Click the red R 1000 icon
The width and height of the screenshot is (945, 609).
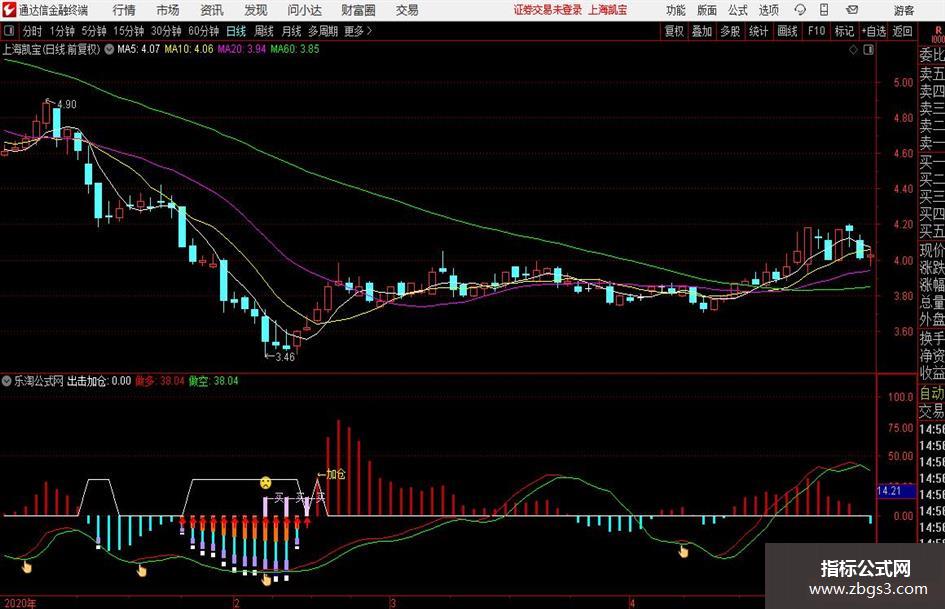[x=938, y=34]
